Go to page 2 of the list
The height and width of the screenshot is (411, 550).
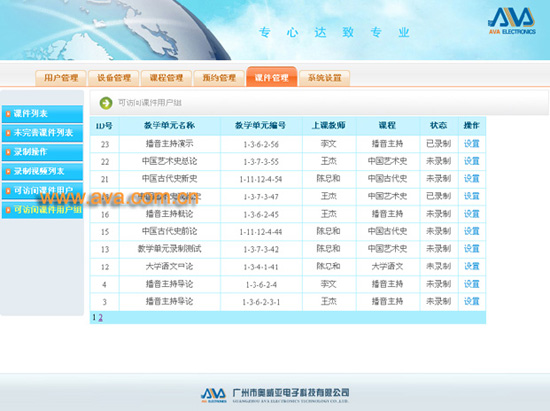101,317
